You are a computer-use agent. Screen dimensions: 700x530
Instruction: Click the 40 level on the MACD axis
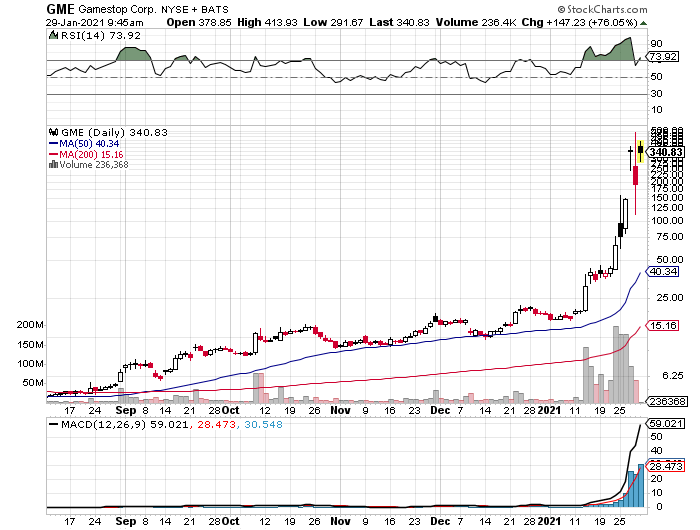click(656, 451)
